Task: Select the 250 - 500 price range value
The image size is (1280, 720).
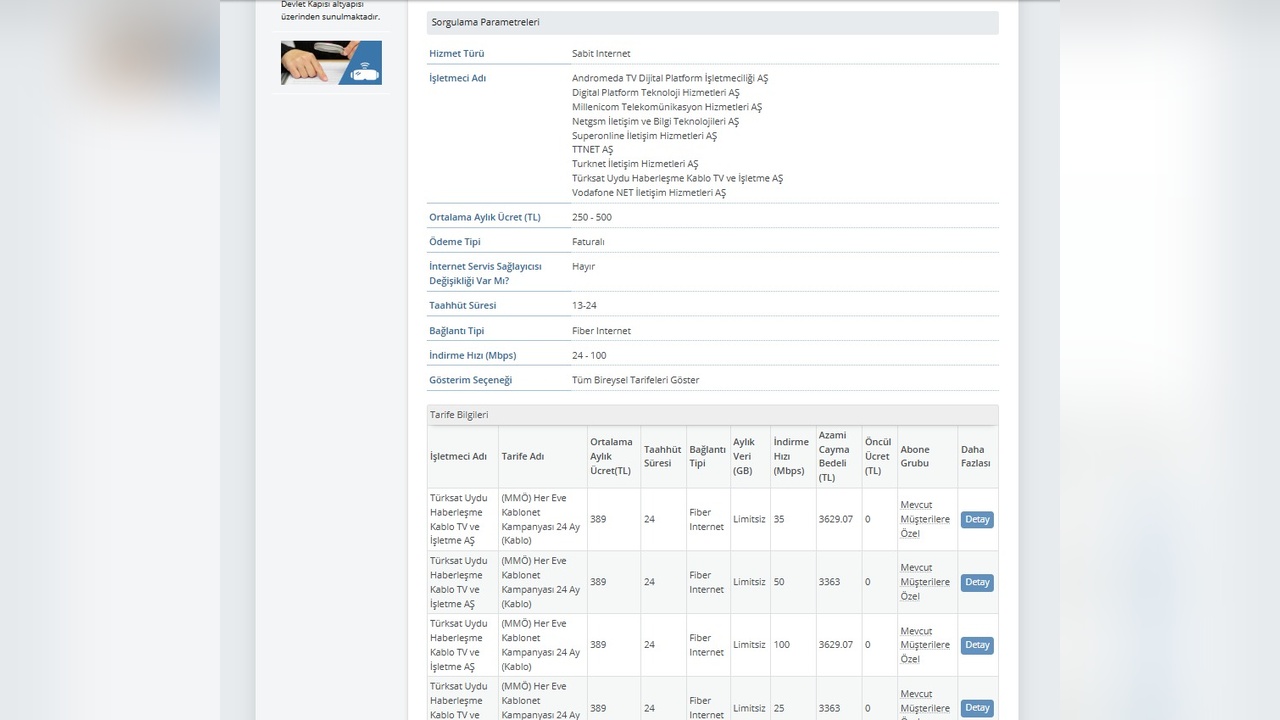Action: coord(591,217)
